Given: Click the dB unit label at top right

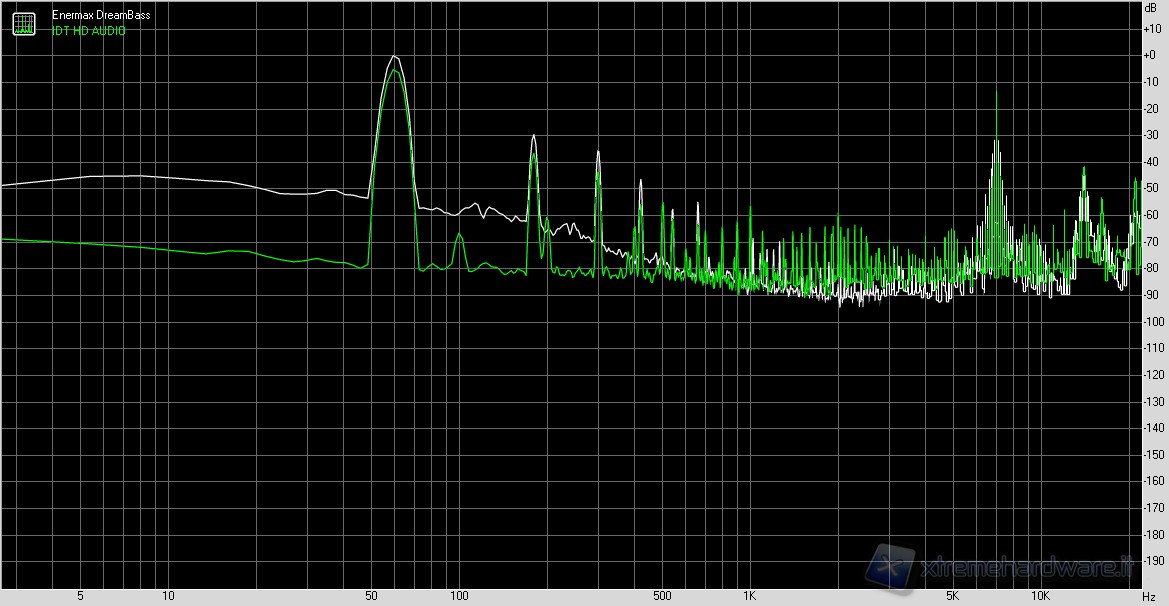Looking at the screenshot, I should pyautogui.click(x=1150, y=9).
